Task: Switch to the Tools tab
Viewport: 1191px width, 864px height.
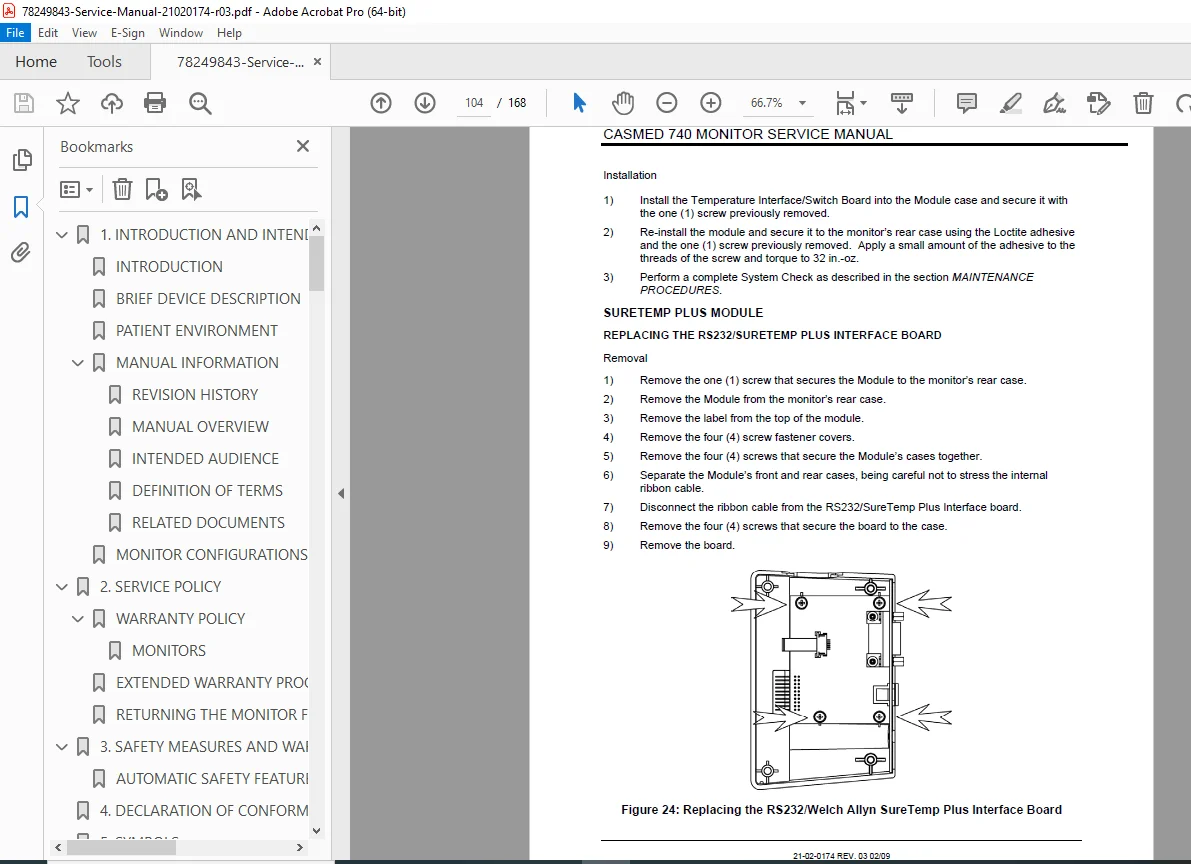Action: pyautogui.click(x=104, y=62)
